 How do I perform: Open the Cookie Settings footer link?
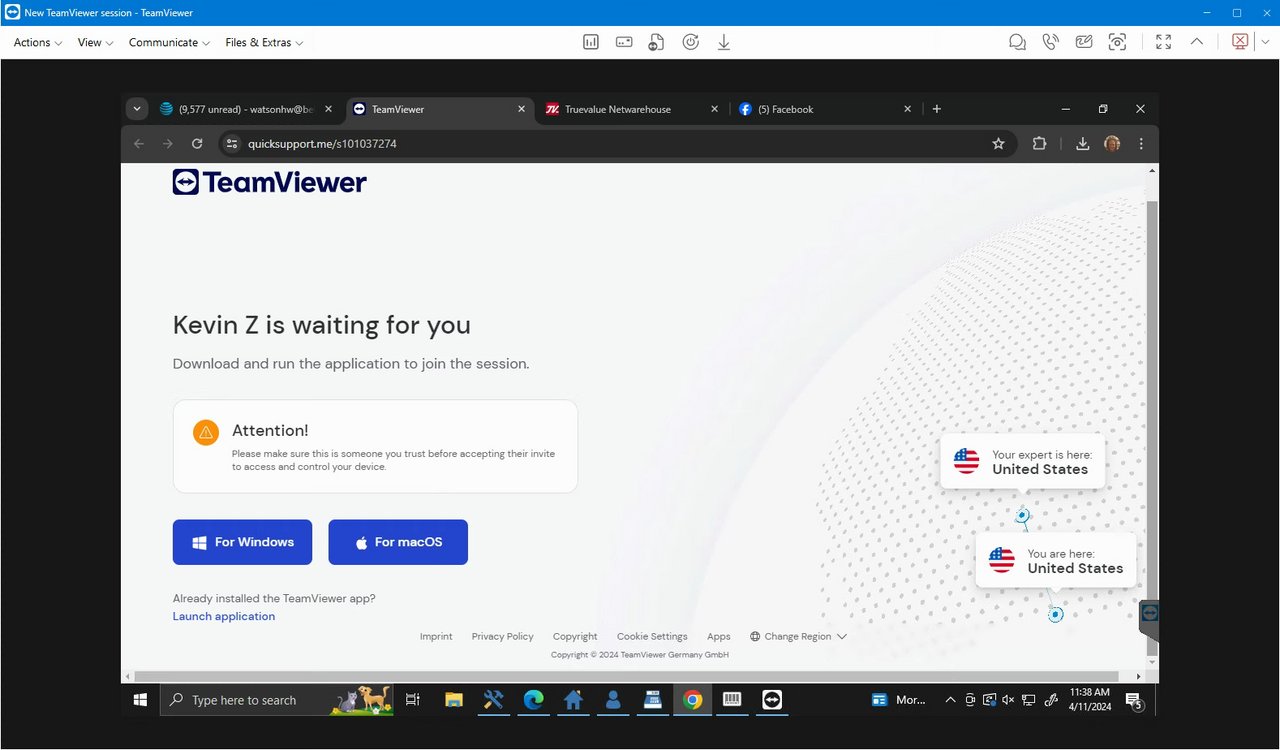tap(652, 636)
